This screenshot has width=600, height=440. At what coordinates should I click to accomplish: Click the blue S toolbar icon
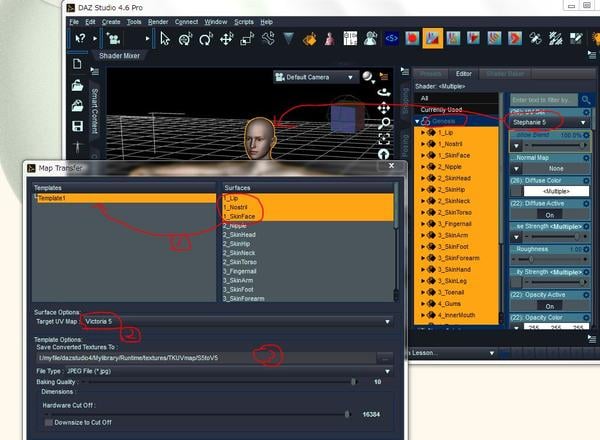(x=391, y=38)
